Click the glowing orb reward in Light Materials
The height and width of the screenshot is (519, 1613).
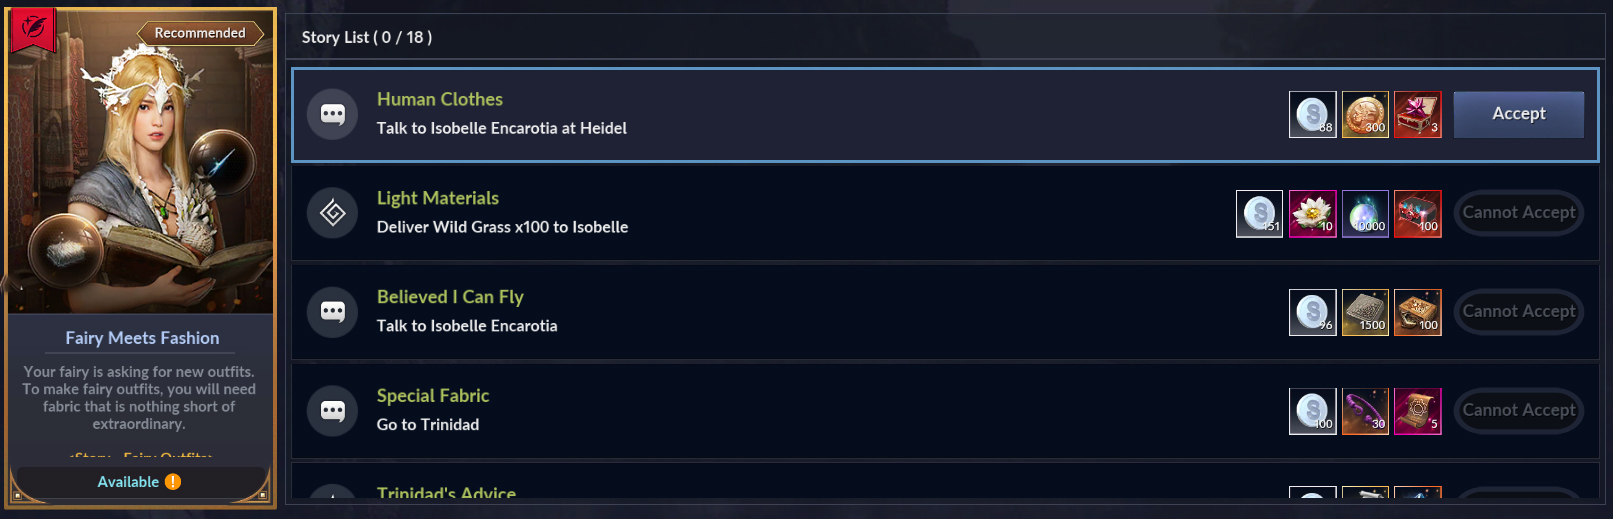(1365, 213)
